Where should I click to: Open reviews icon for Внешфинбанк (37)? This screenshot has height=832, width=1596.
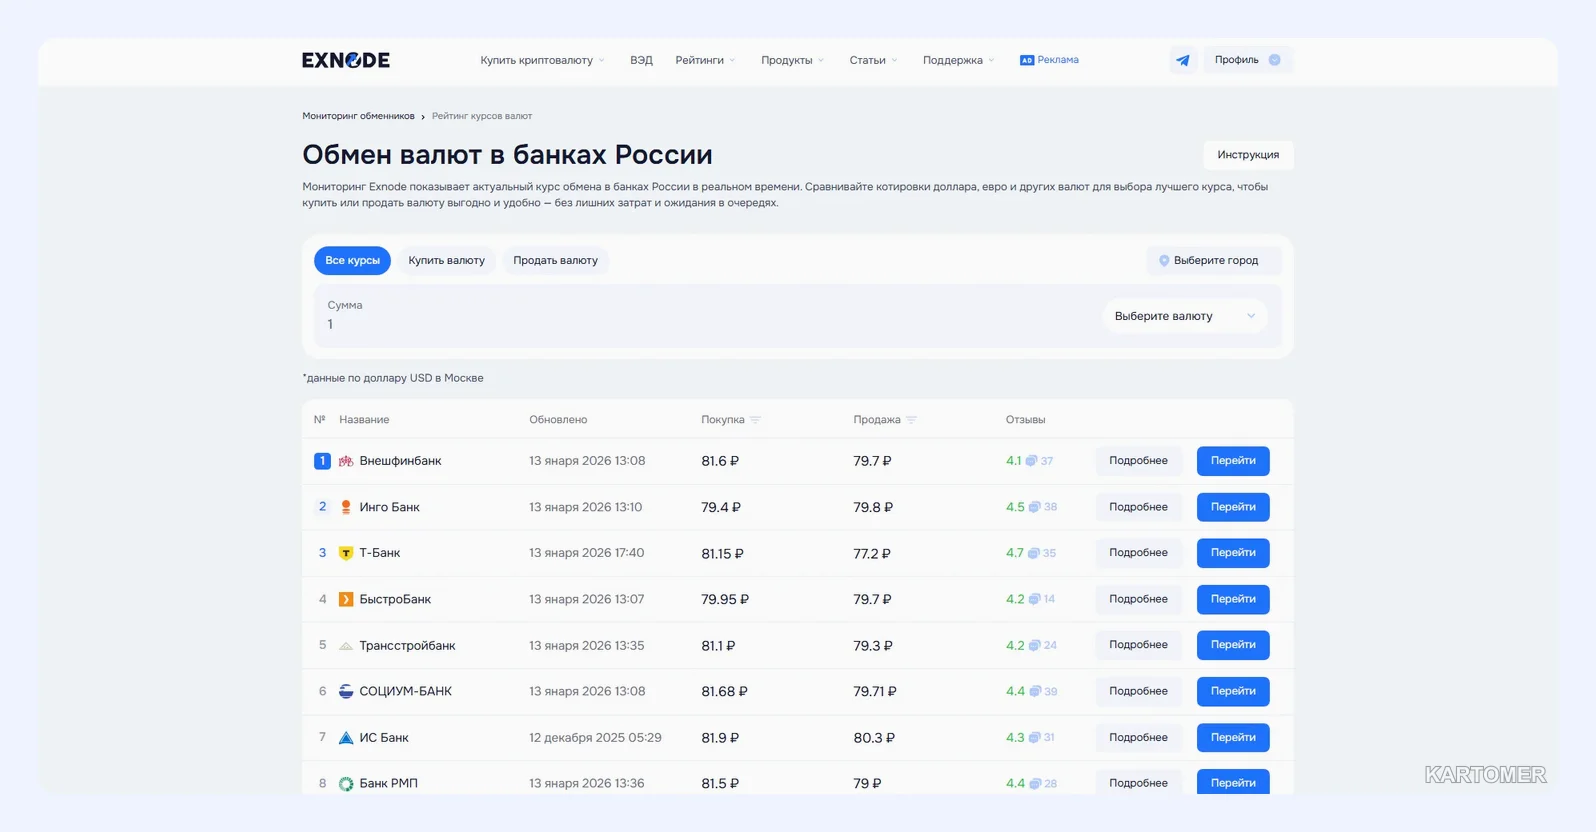click(x=1031, y=461)
